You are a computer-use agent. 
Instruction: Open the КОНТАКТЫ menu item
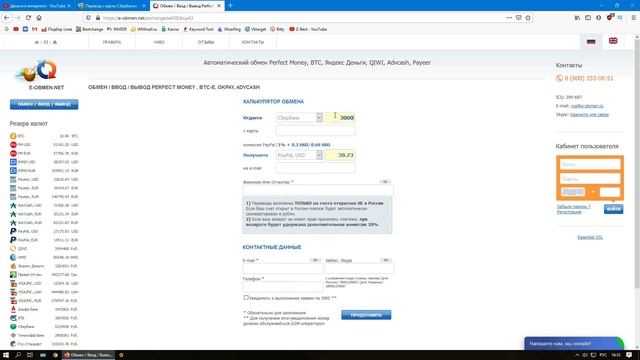tap(253, 42)
